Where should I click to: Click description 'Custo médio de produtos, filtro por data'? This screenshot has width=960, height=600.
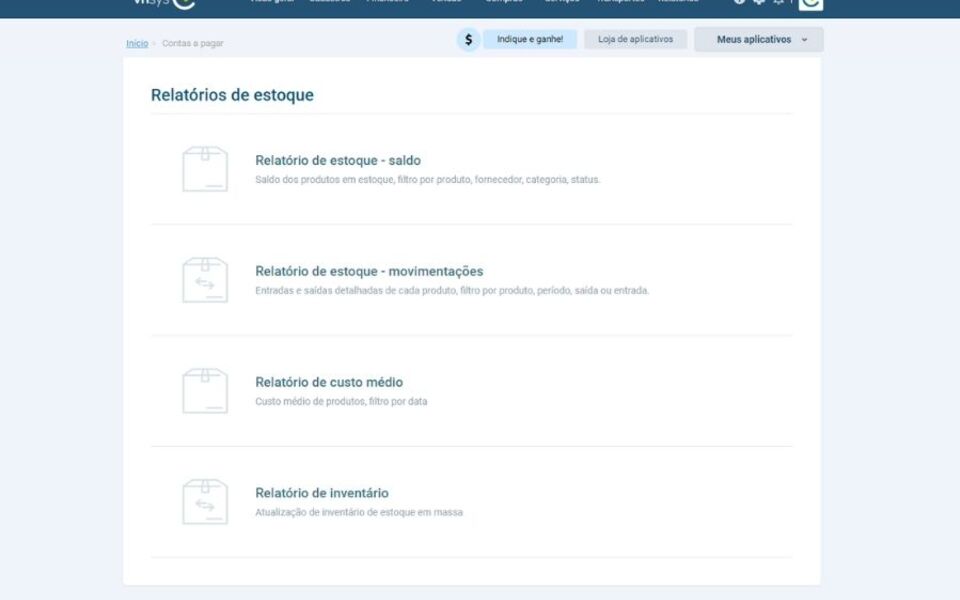(341, 402)
